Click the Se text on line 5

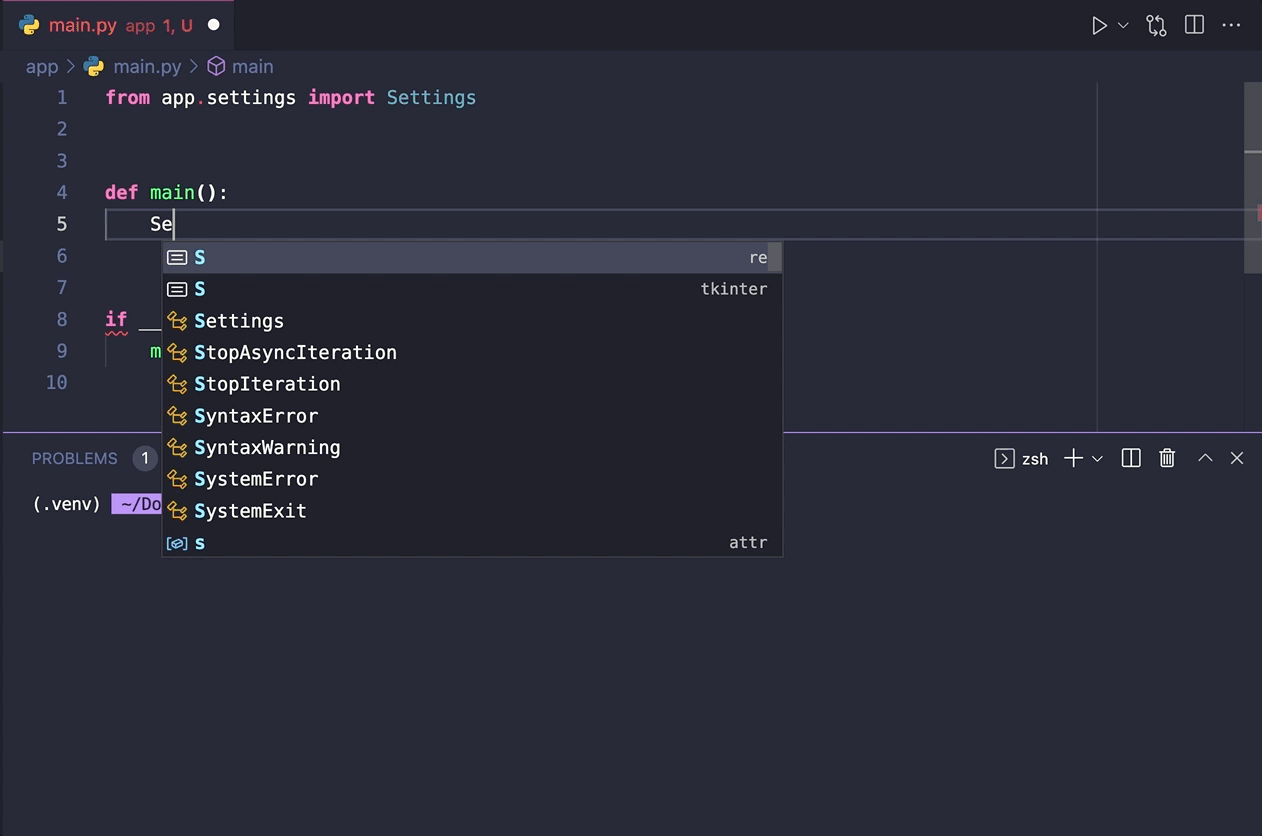pyautogui.click(x=161, y=224)
